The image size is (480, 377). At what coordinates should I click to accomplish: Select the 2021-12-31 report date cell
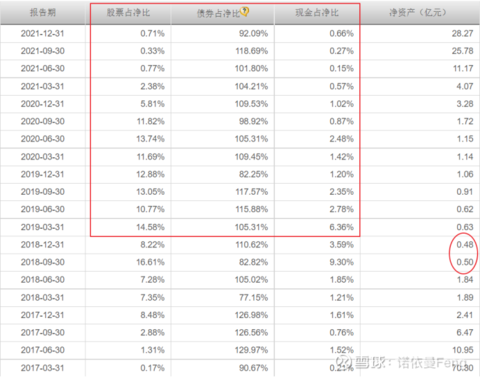click(x=42, y=33)
